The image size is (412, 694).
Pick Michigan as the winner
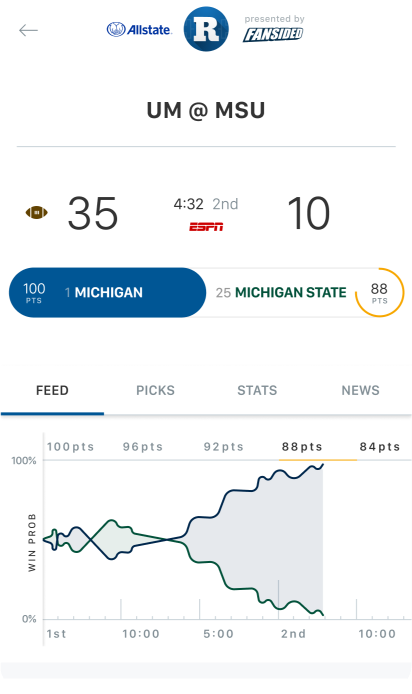[108, 293]
